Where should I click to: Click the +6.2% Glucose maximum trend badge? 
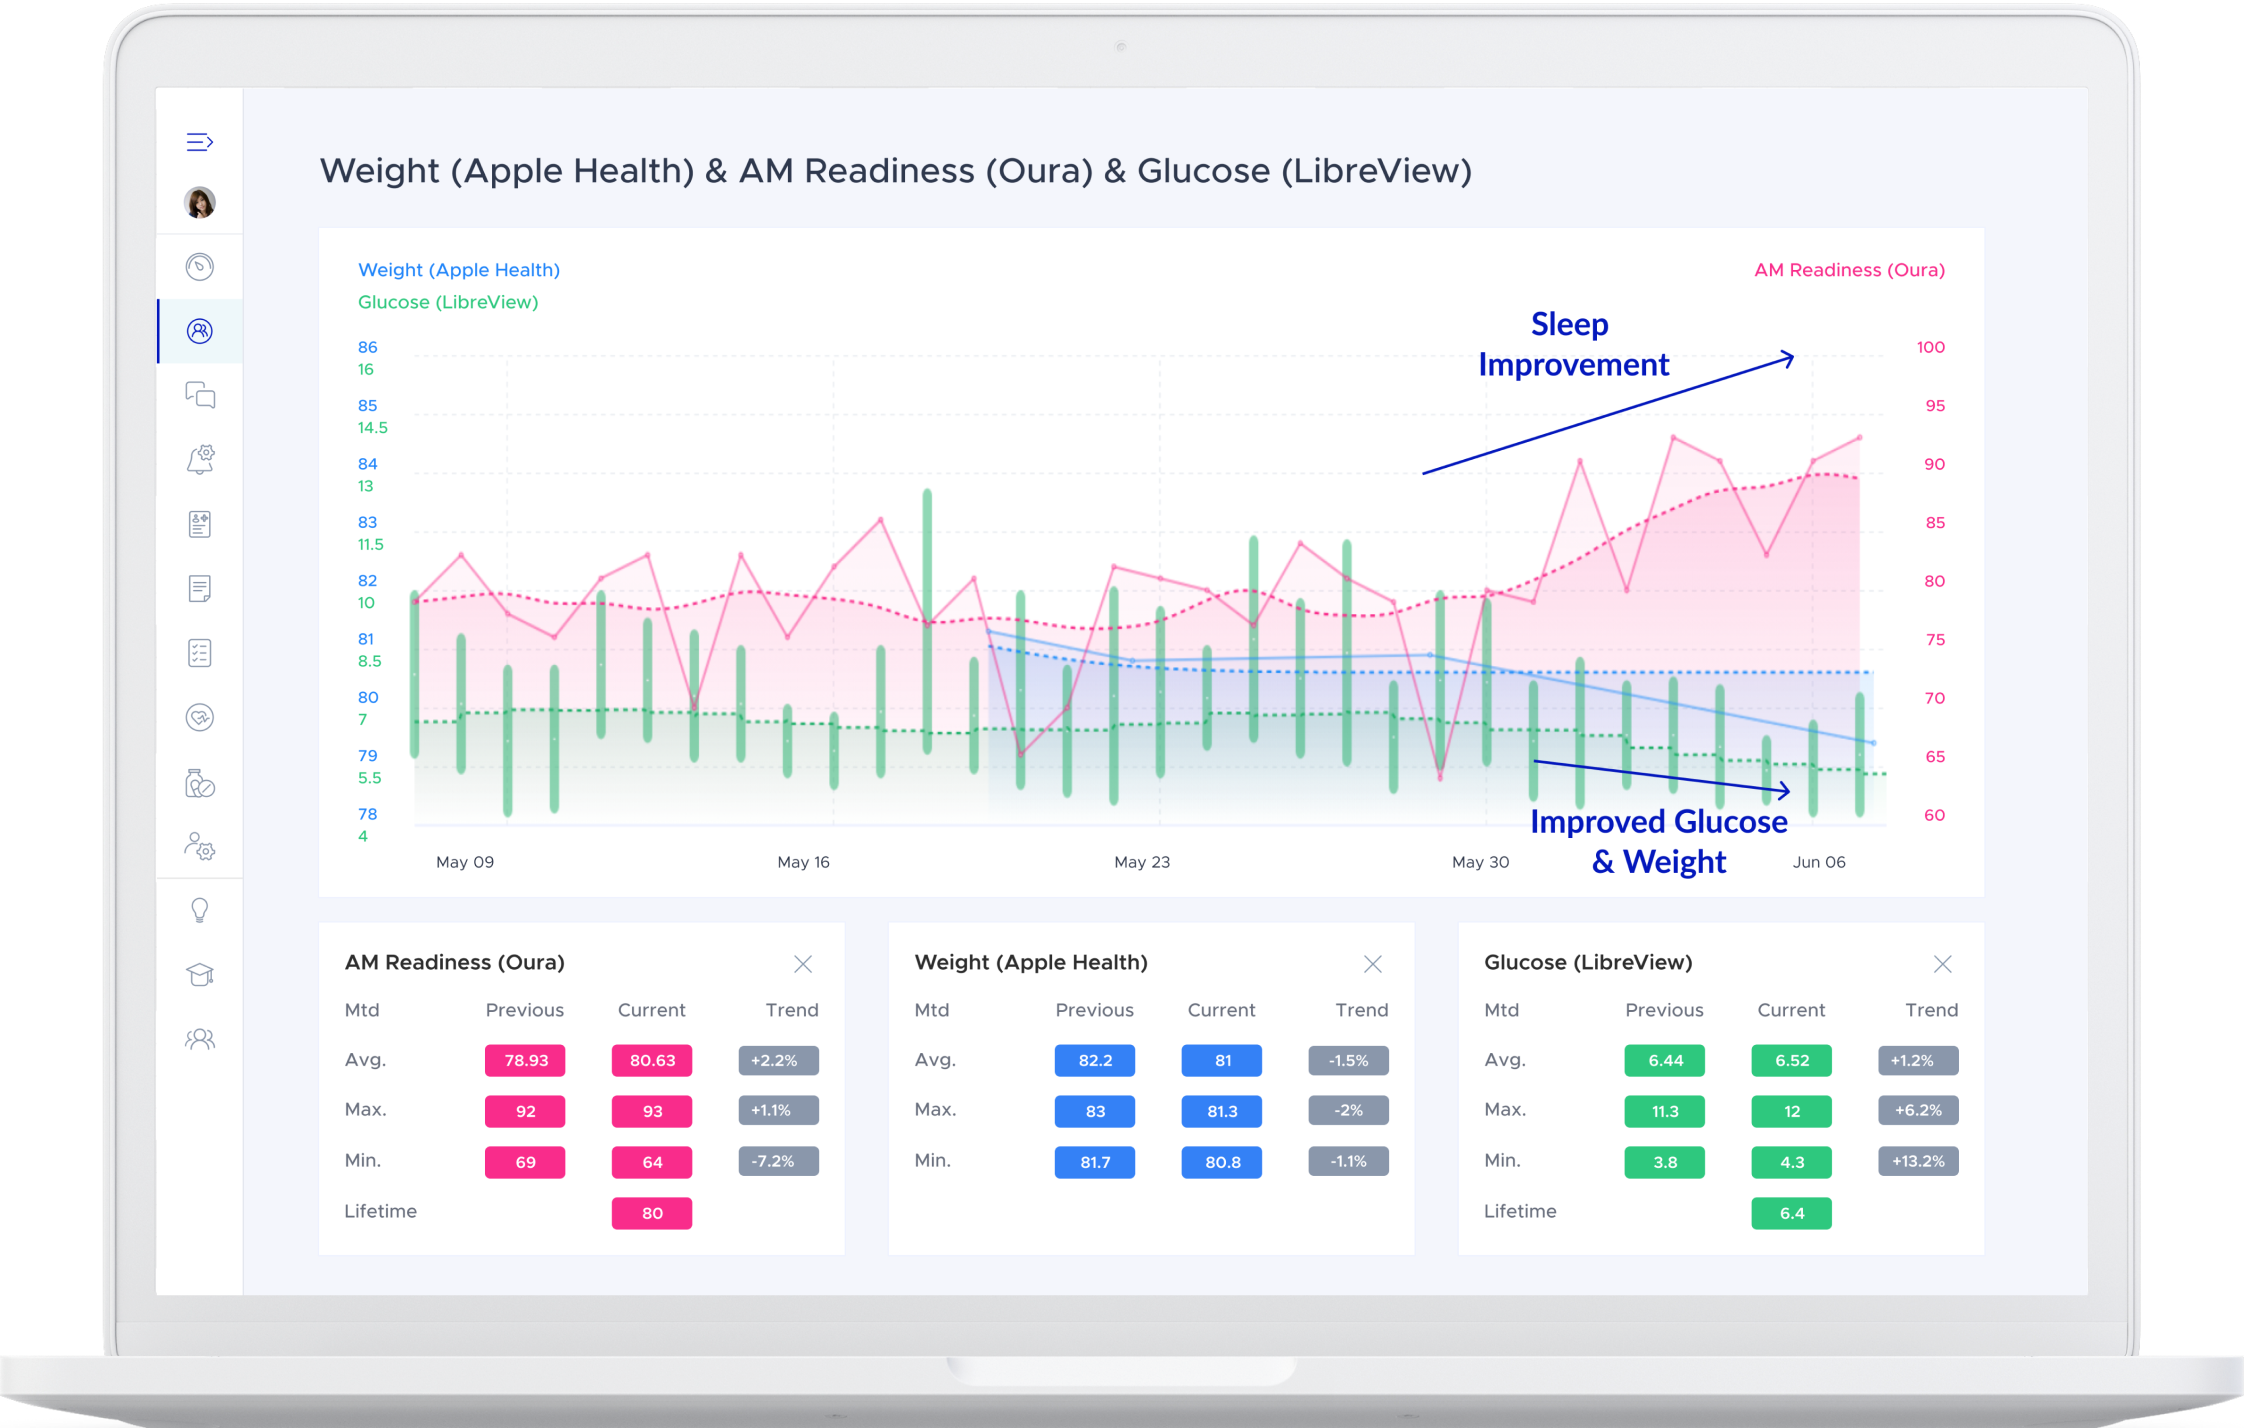click(1919, 1110)
